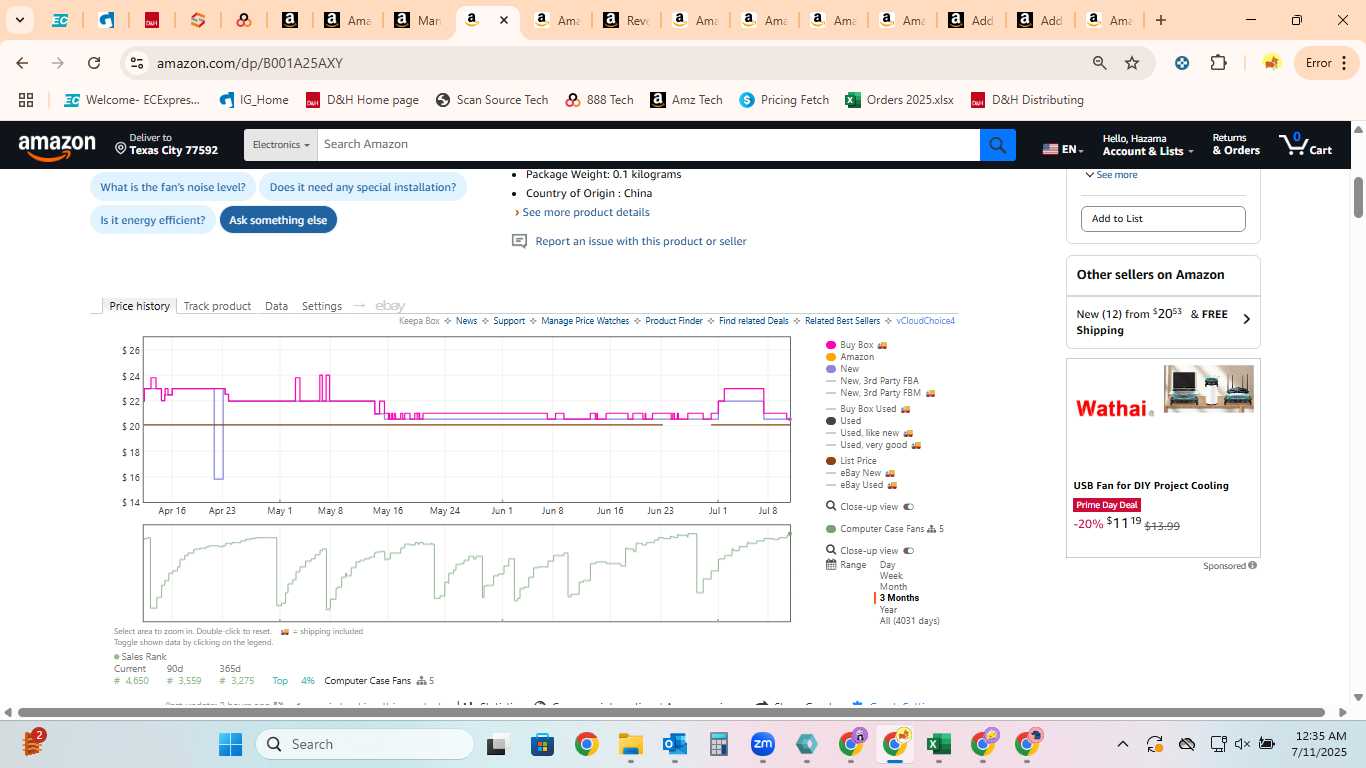Screen dimensions: 1366x768
Task: Open new browser tab with plus
Action: pyautogui.click(x=1161, y=20)
